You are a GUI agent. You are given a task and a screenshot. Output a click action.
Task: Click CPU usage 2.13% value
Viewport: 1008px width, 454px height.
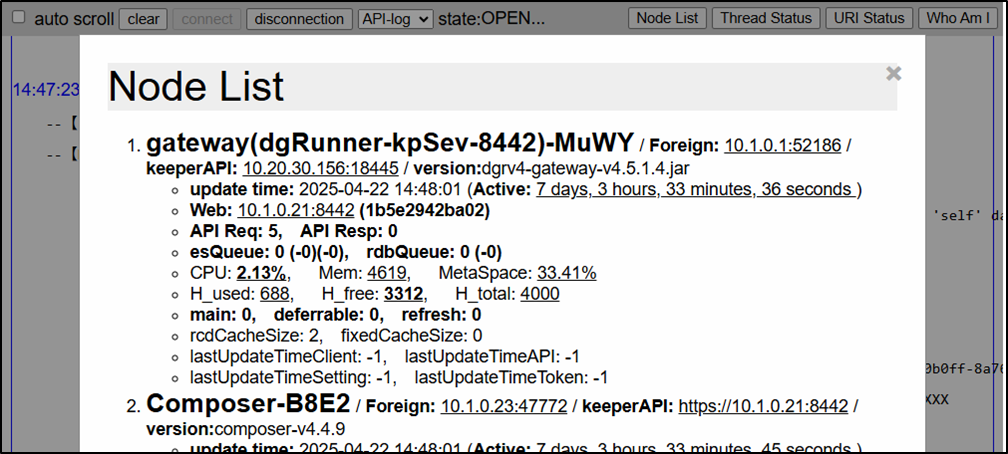click(x=262, y=273)
